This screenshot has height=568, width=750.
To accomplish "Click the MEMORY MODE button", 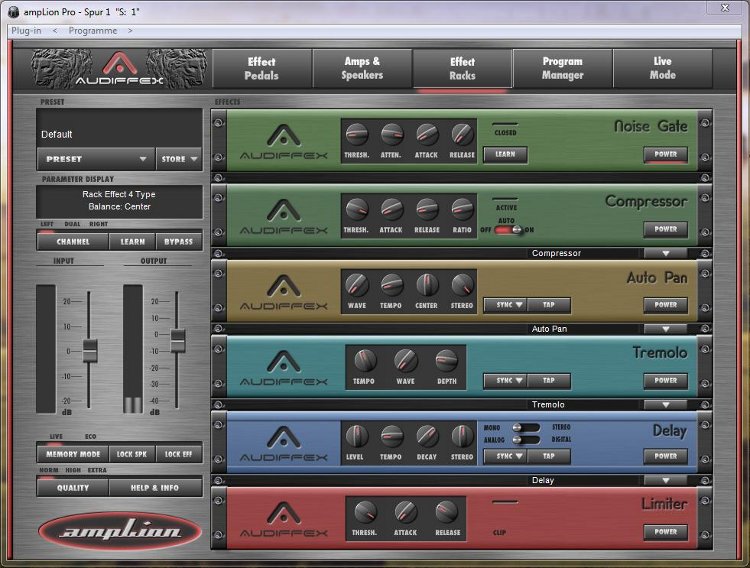I will [73, 454].
